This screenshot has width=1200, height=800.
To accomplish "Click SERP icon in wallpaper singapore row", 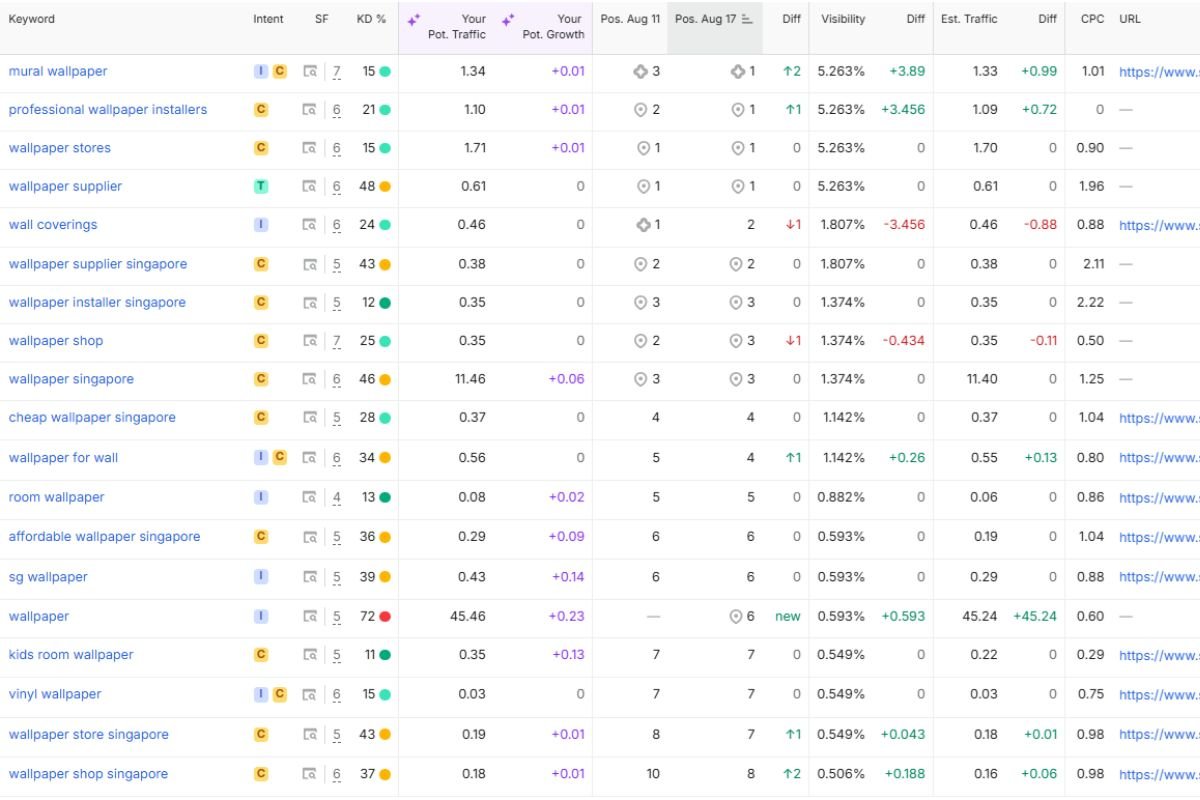I will [x=310, y=379].
